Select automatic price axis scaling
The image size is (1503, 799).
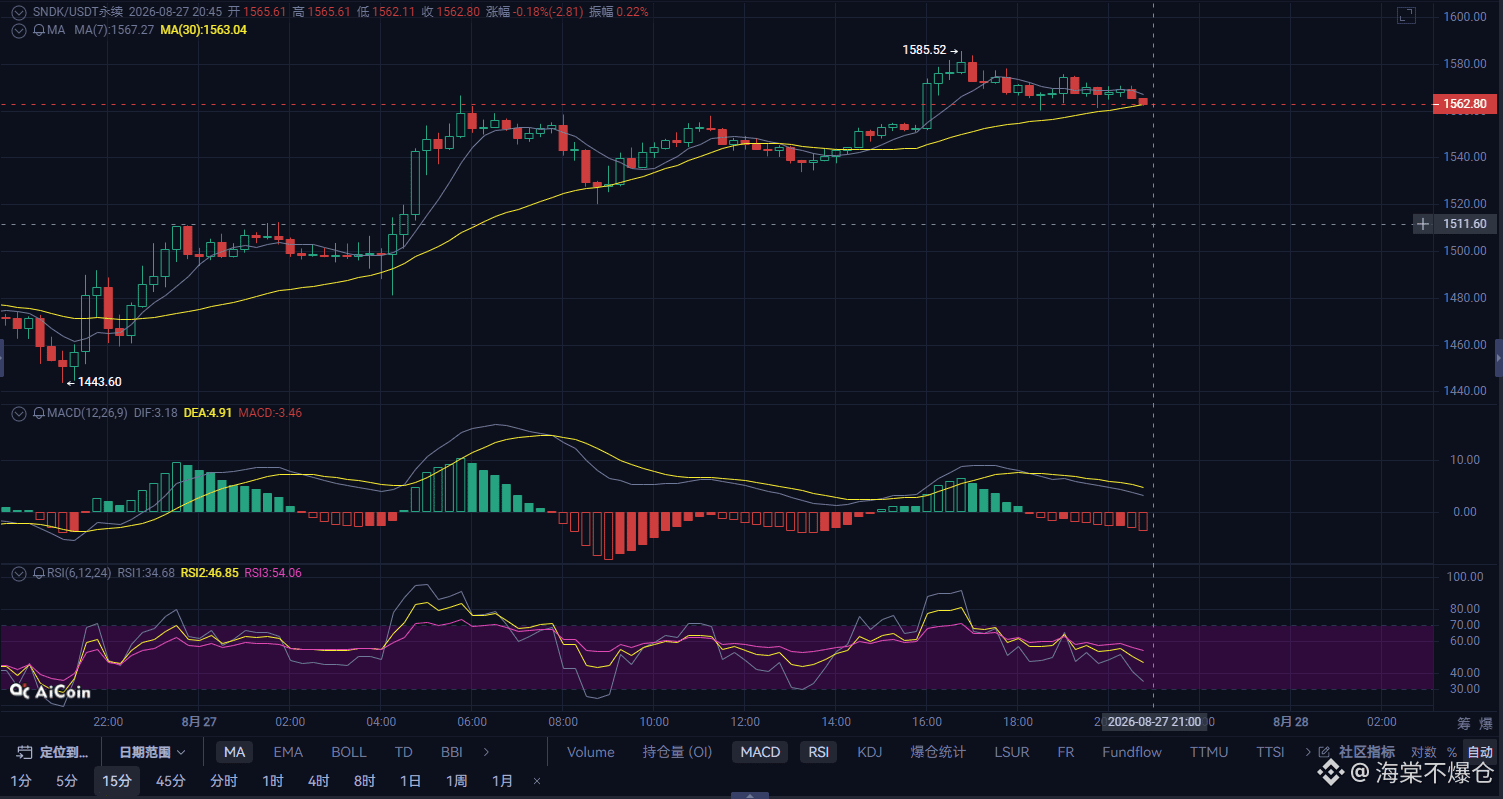point(1479,752)
